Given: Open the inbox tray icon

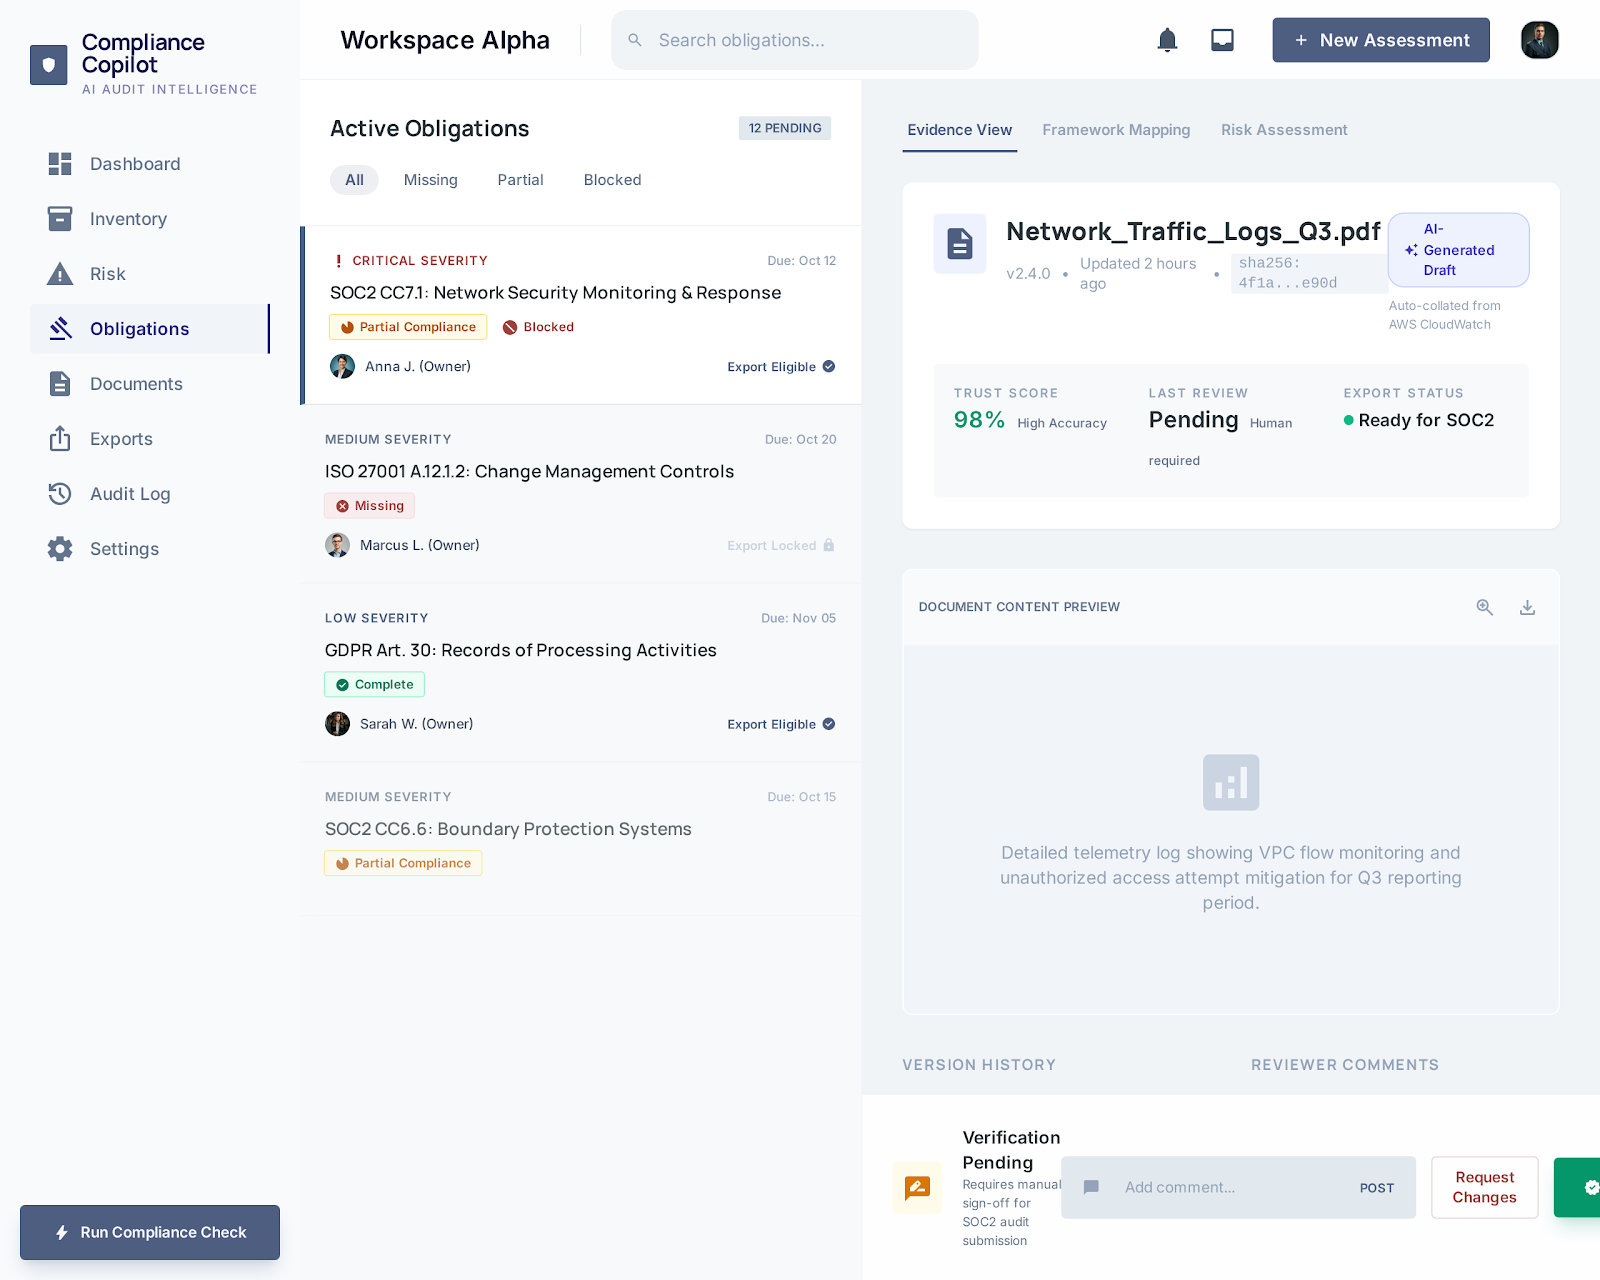Looking at the screenshot, I should click(x=1222, y=40).
